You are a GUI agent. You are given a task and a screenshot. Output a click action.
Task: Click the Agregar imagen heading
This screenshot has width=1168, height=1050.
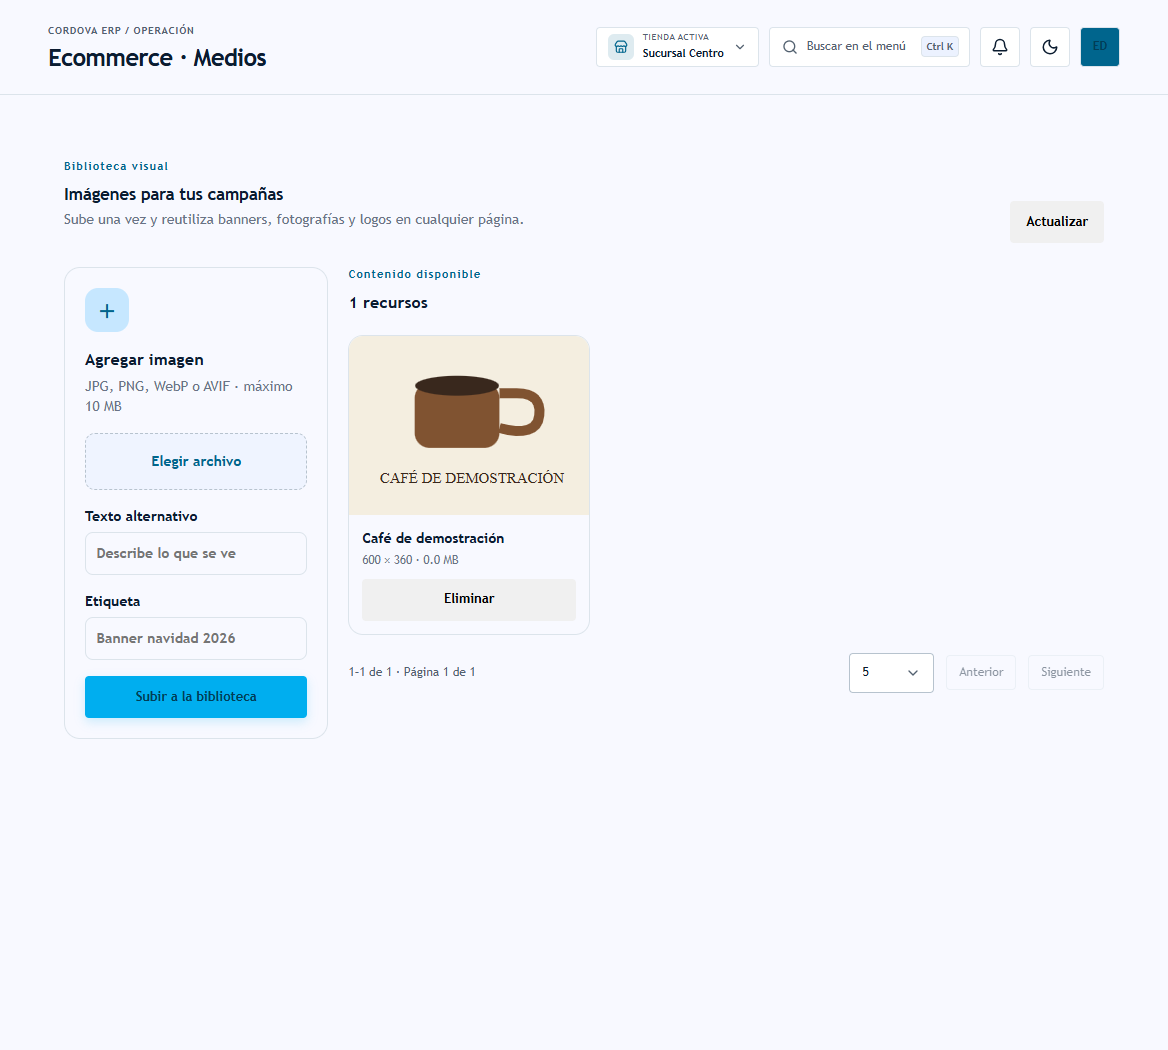click(145, 360)
